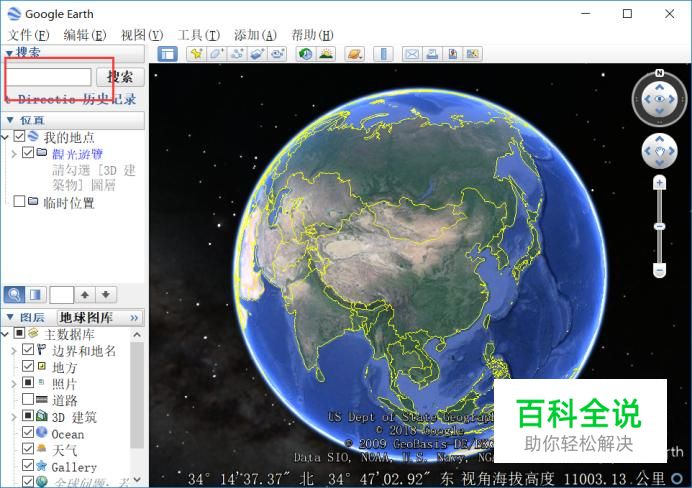
Task: Click the magnifier search-in-places icon
Action: pyautogui.click(x=14, y=294)
